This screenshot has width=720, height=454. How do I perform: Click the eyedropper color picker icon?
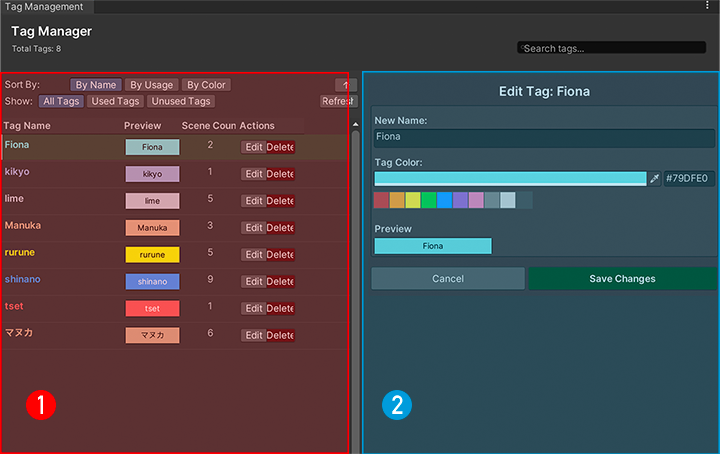pos(655,179)
